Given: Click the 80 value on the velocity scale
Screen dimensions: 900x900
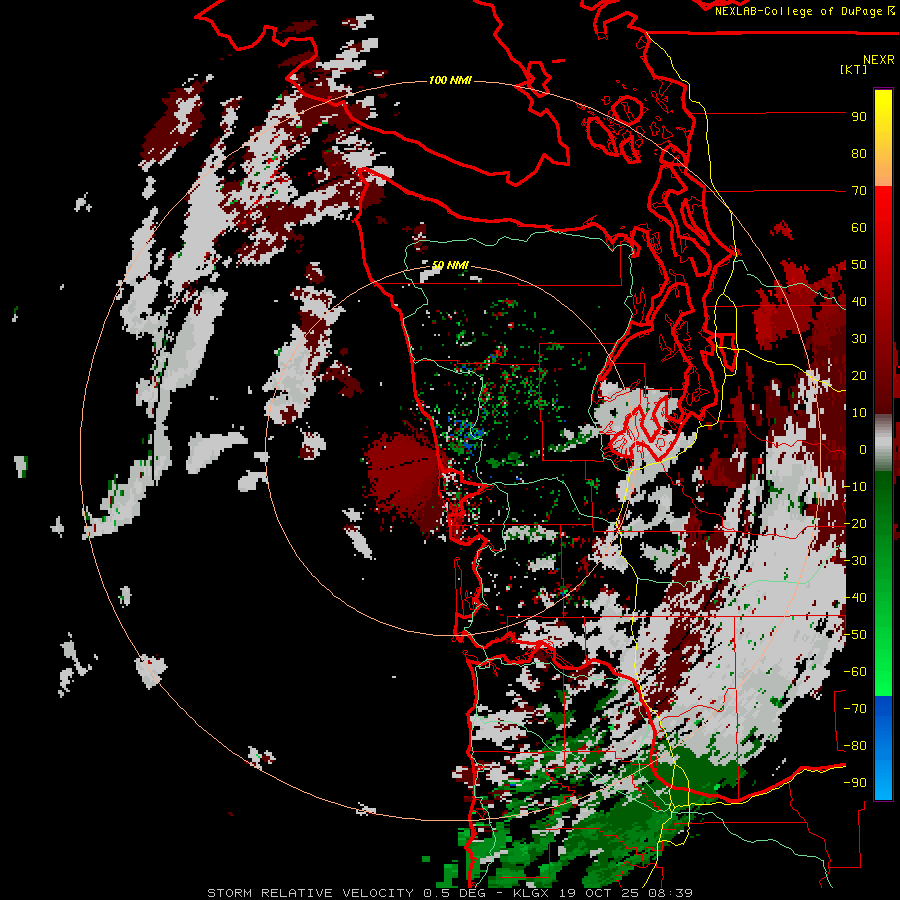Looking at the screenshot, I should 859,154.
